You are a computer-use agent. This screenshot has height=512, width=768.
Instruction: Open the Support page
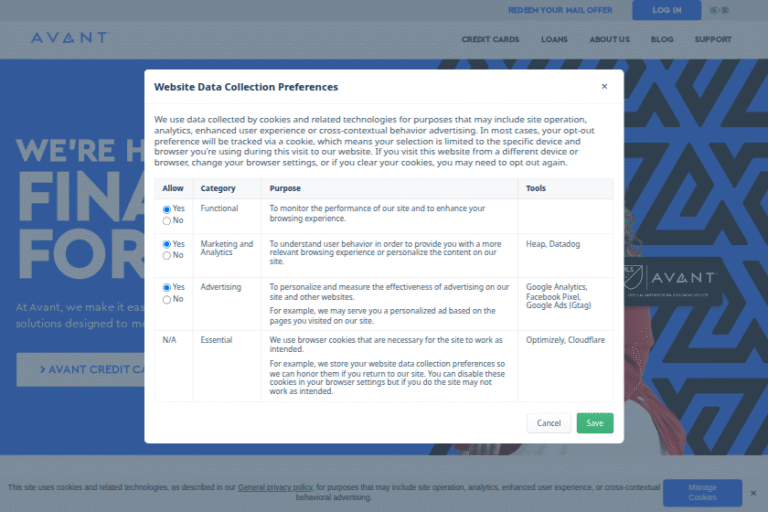[713, 40]
